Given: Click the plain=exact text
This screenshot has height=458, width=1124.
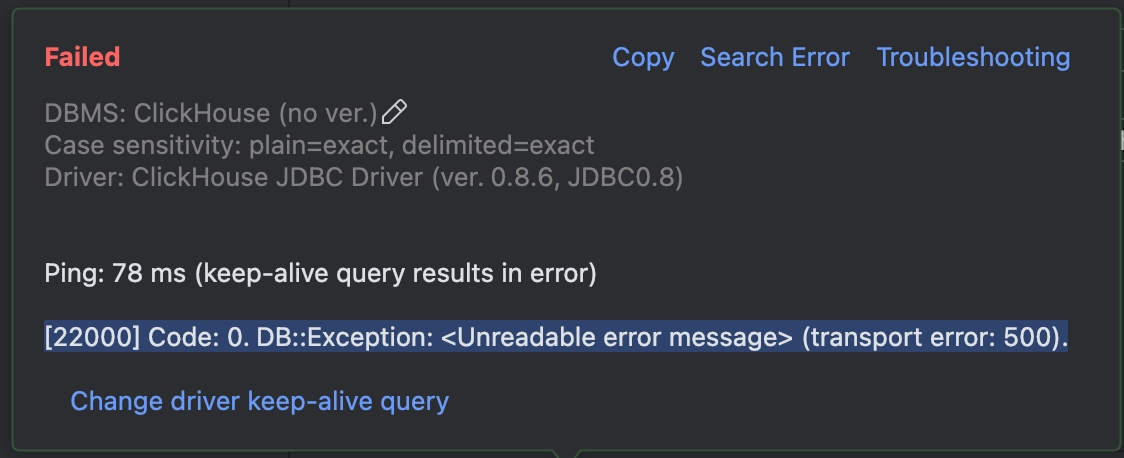Looking at the screenshot, I should pos(318,145).
